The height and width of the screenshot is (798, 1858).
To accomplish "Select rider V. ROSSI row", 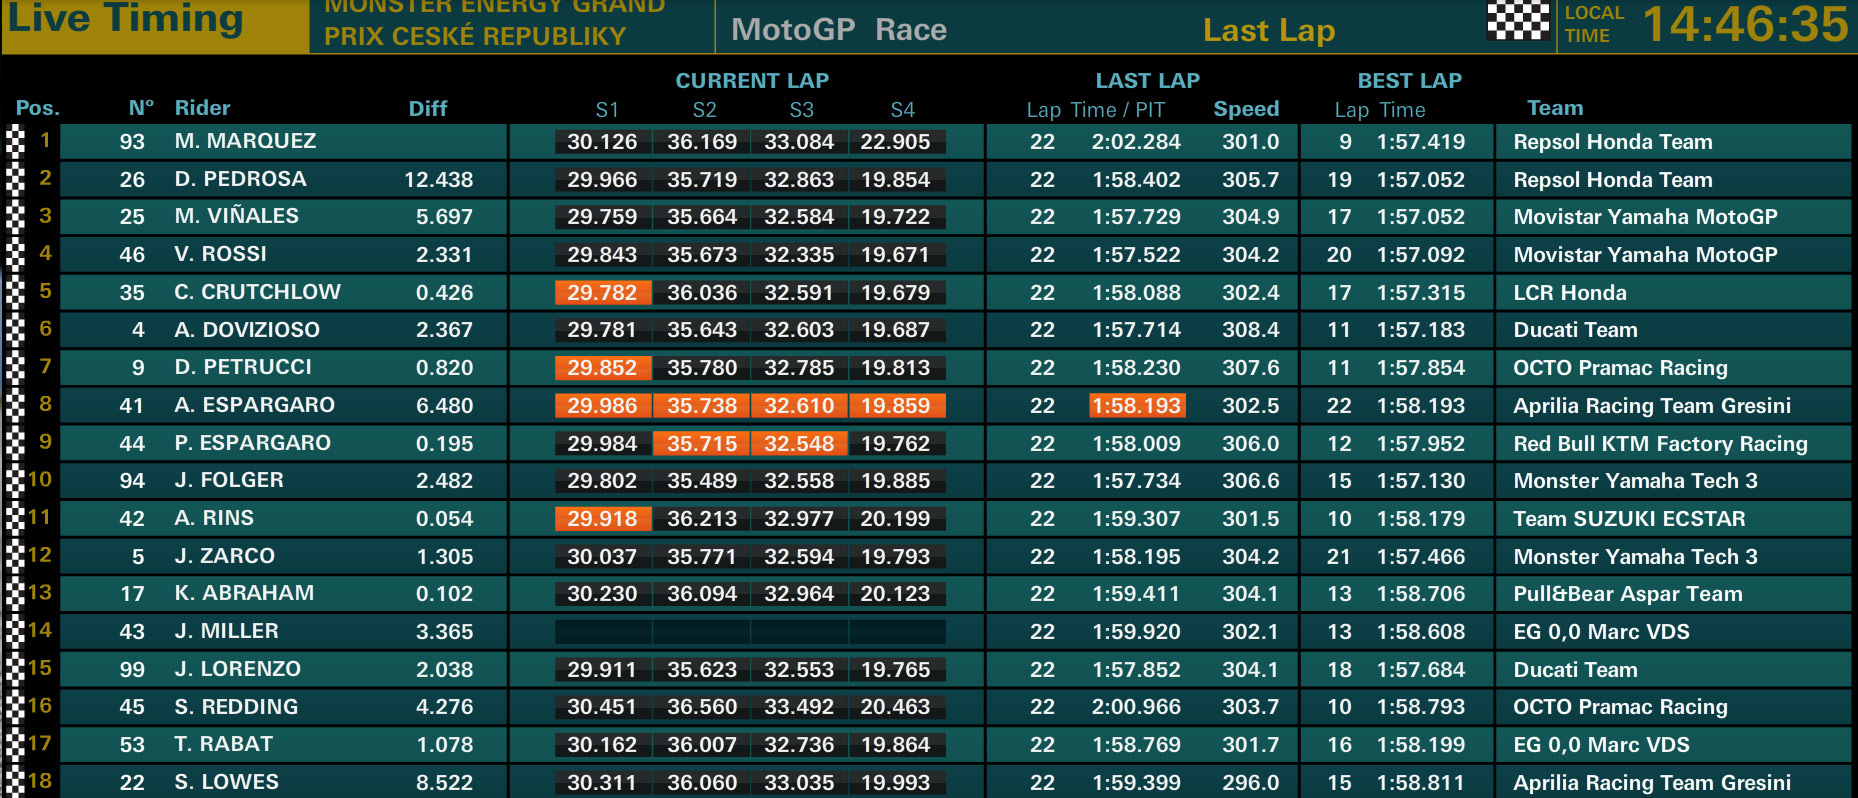I will coord(929,255).
